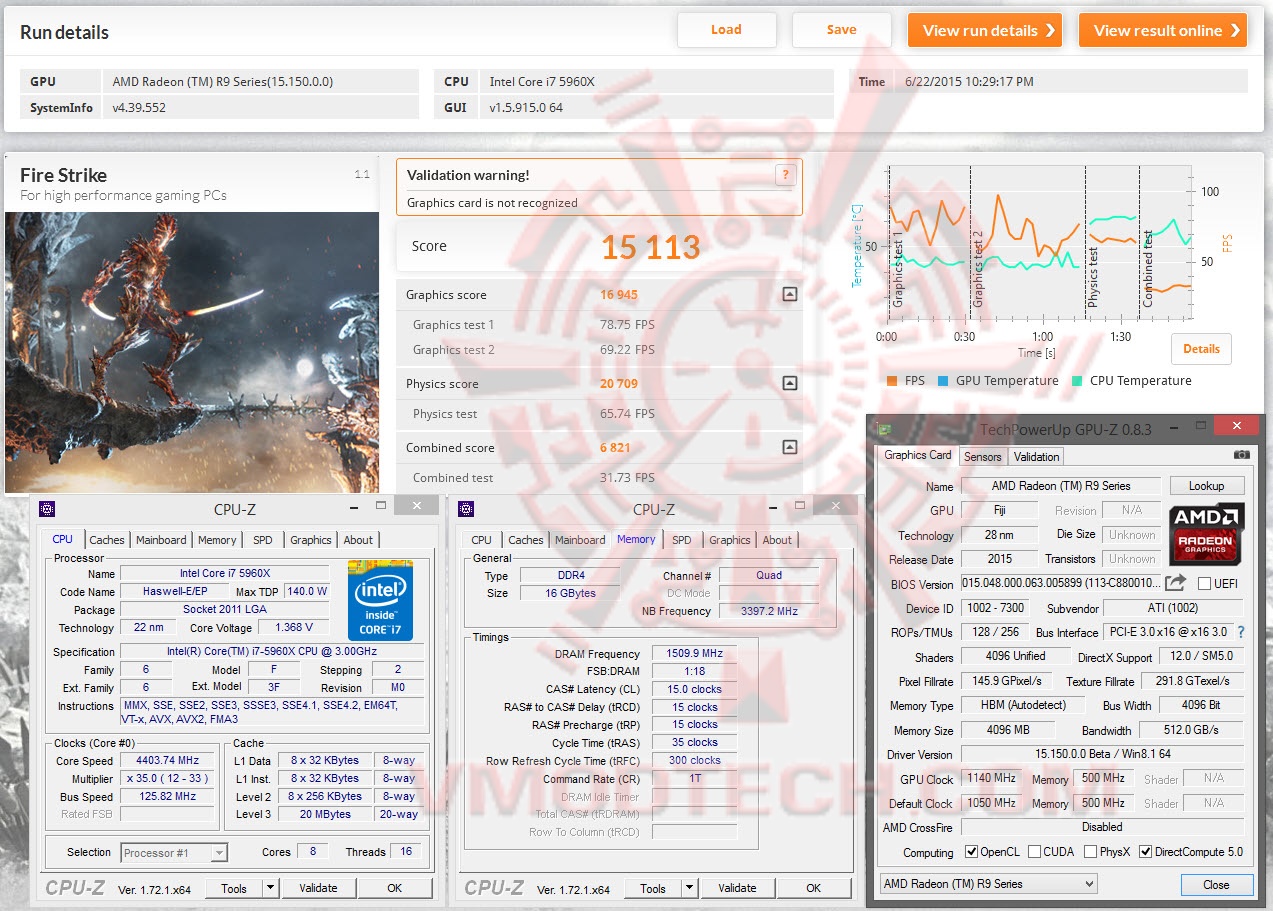Click the Memory CPU-Z window title icon

click(x=465, y=509)
